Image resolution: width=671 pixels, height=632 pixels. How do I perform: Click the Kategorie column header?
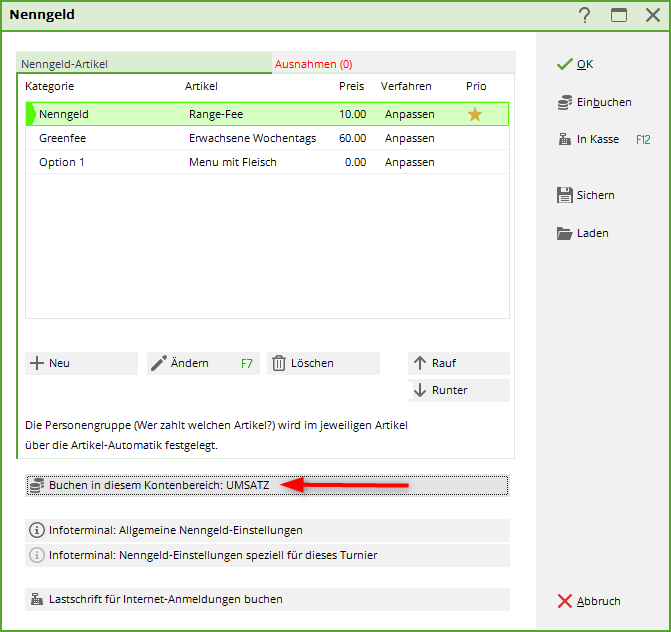pyautogui.click(x=49, y=86)
